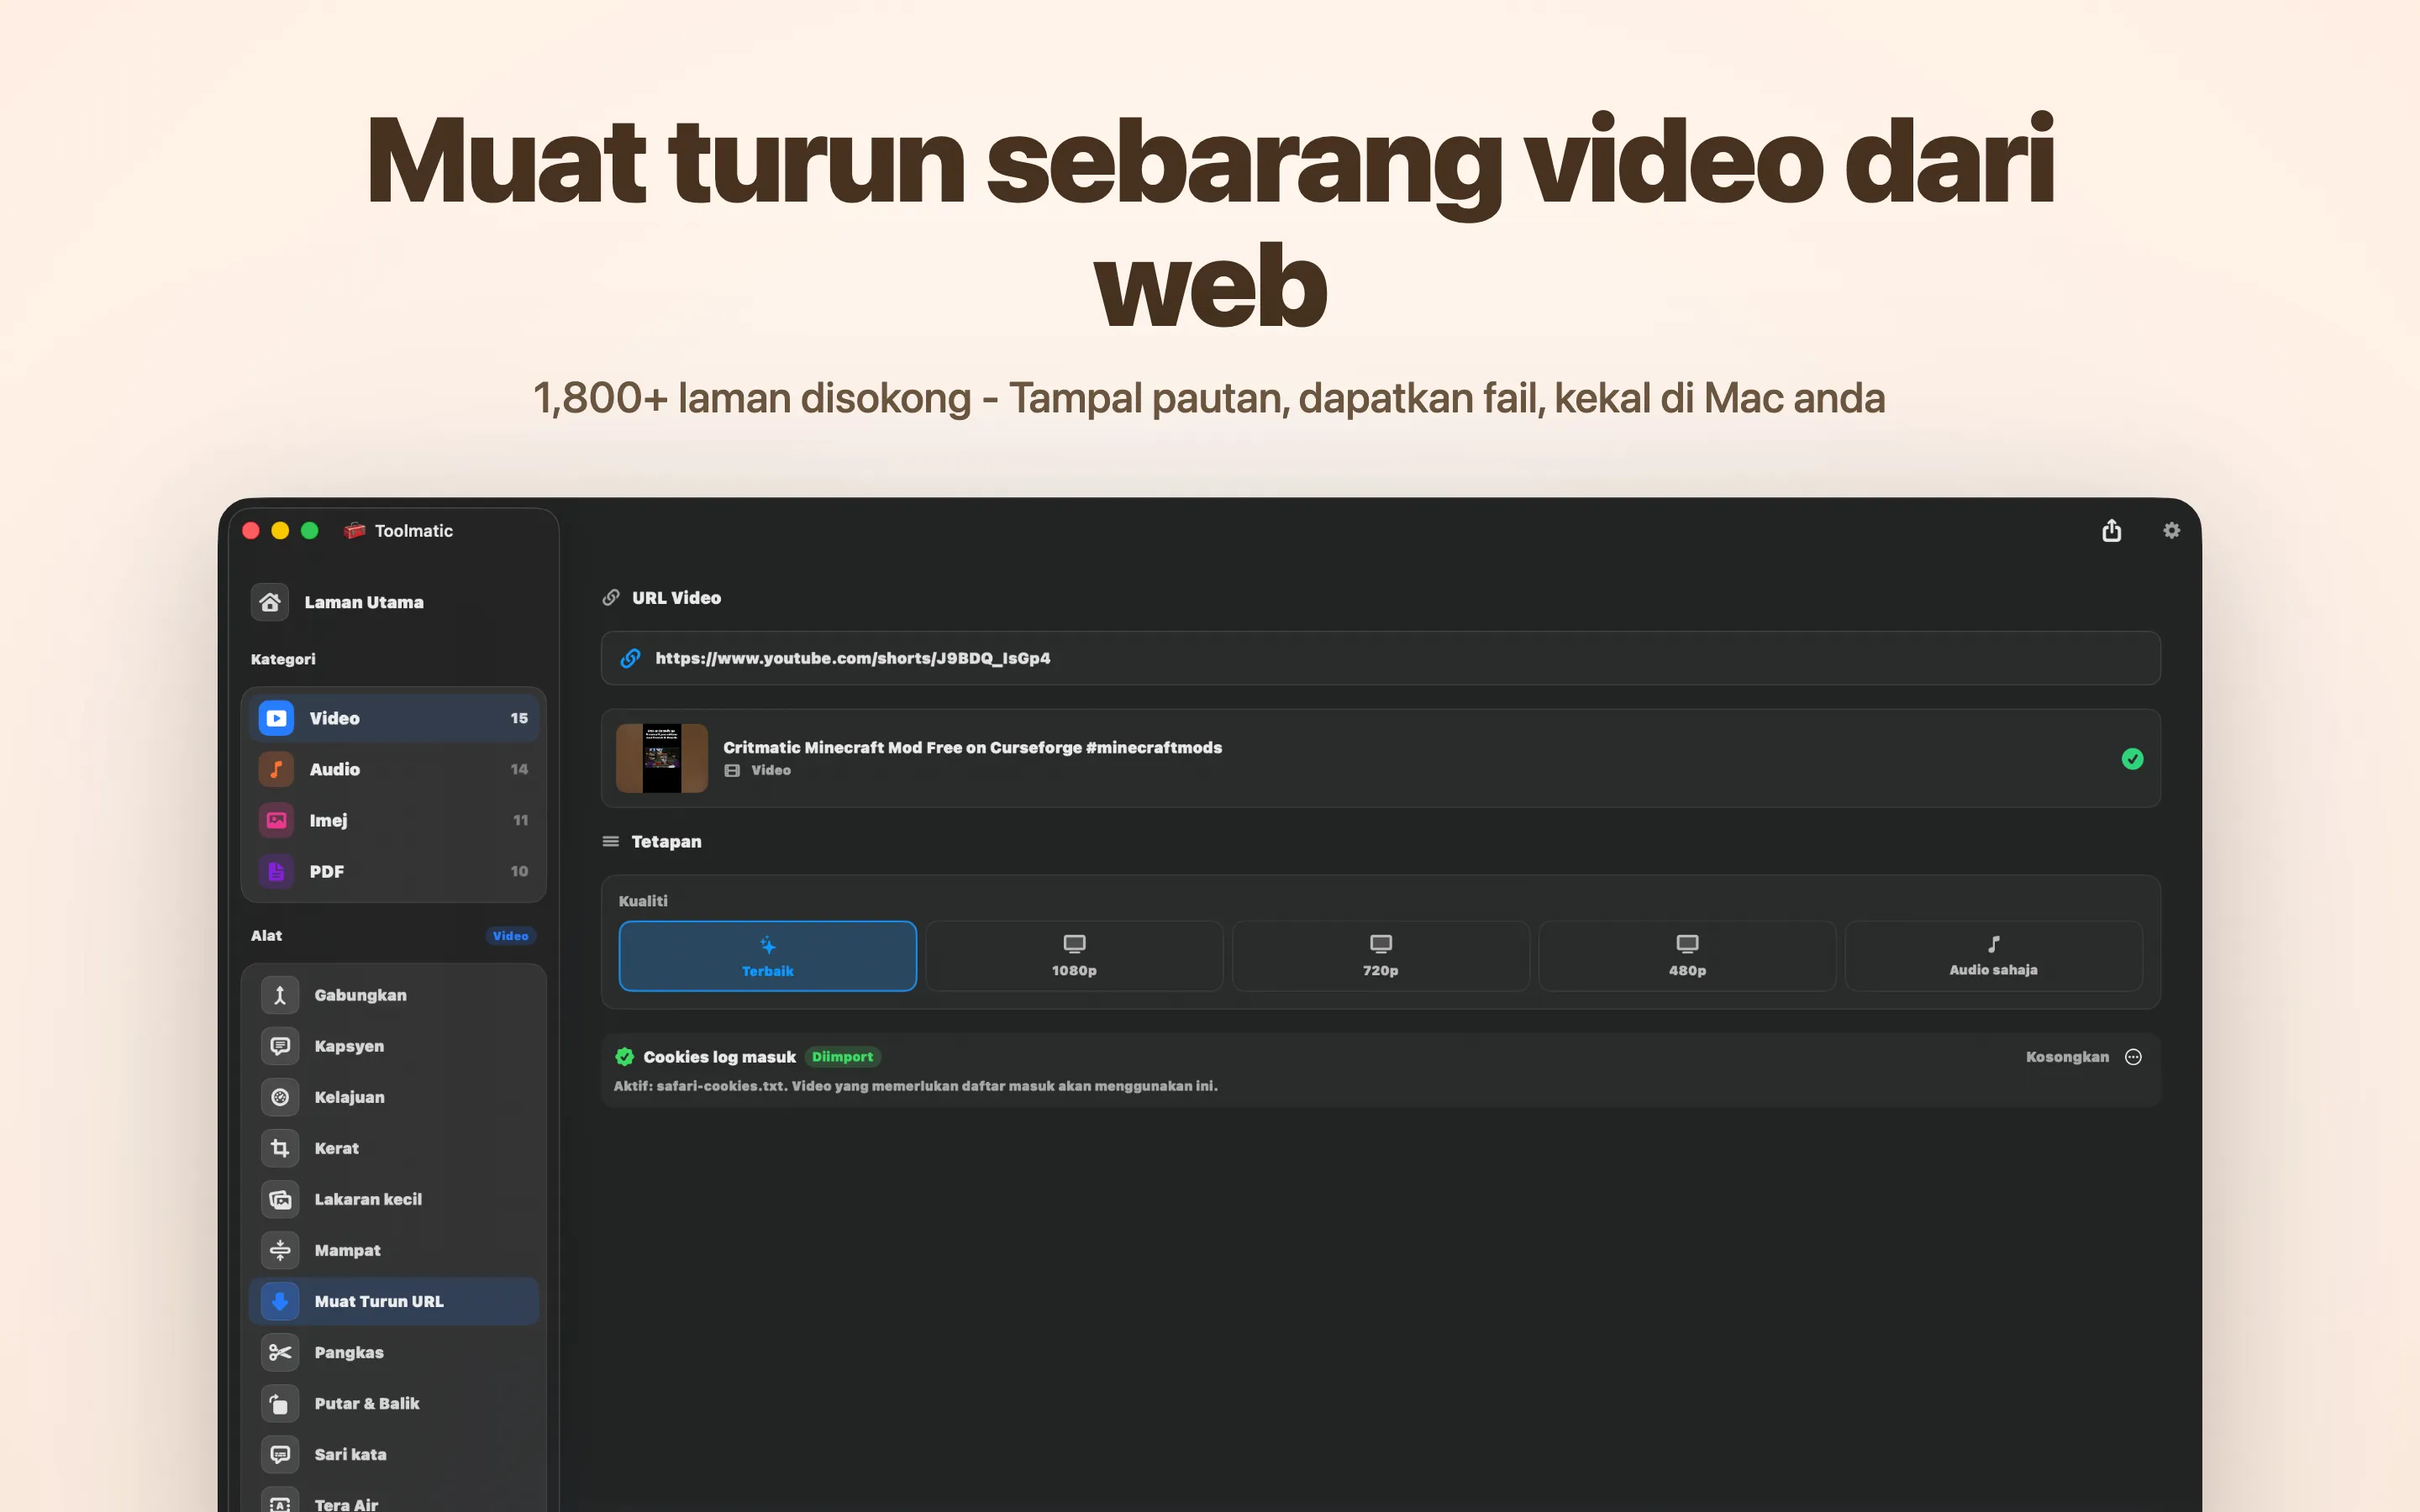Switch to Imej category
The image size is (2420, 1512).
click(x=393, y=820)
